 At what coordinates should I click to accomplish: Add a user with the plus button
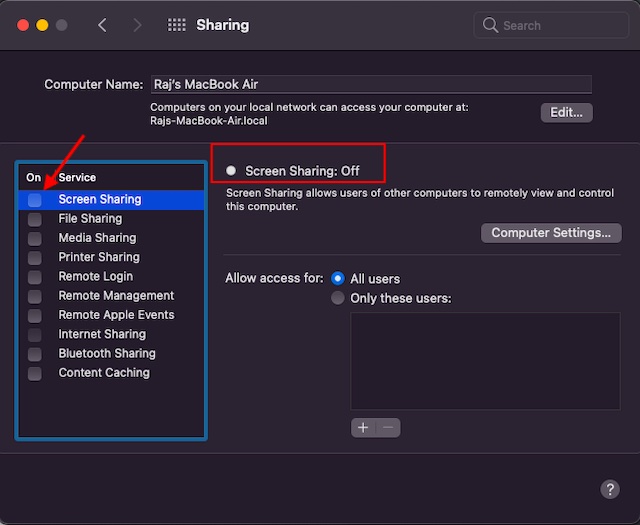tap(363, 427)
